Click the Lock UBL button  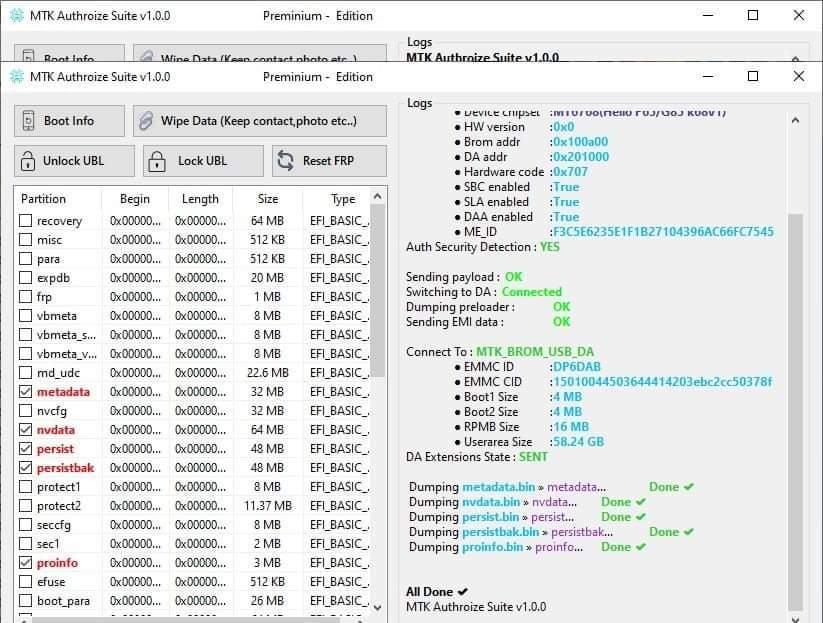click(203, 161)
